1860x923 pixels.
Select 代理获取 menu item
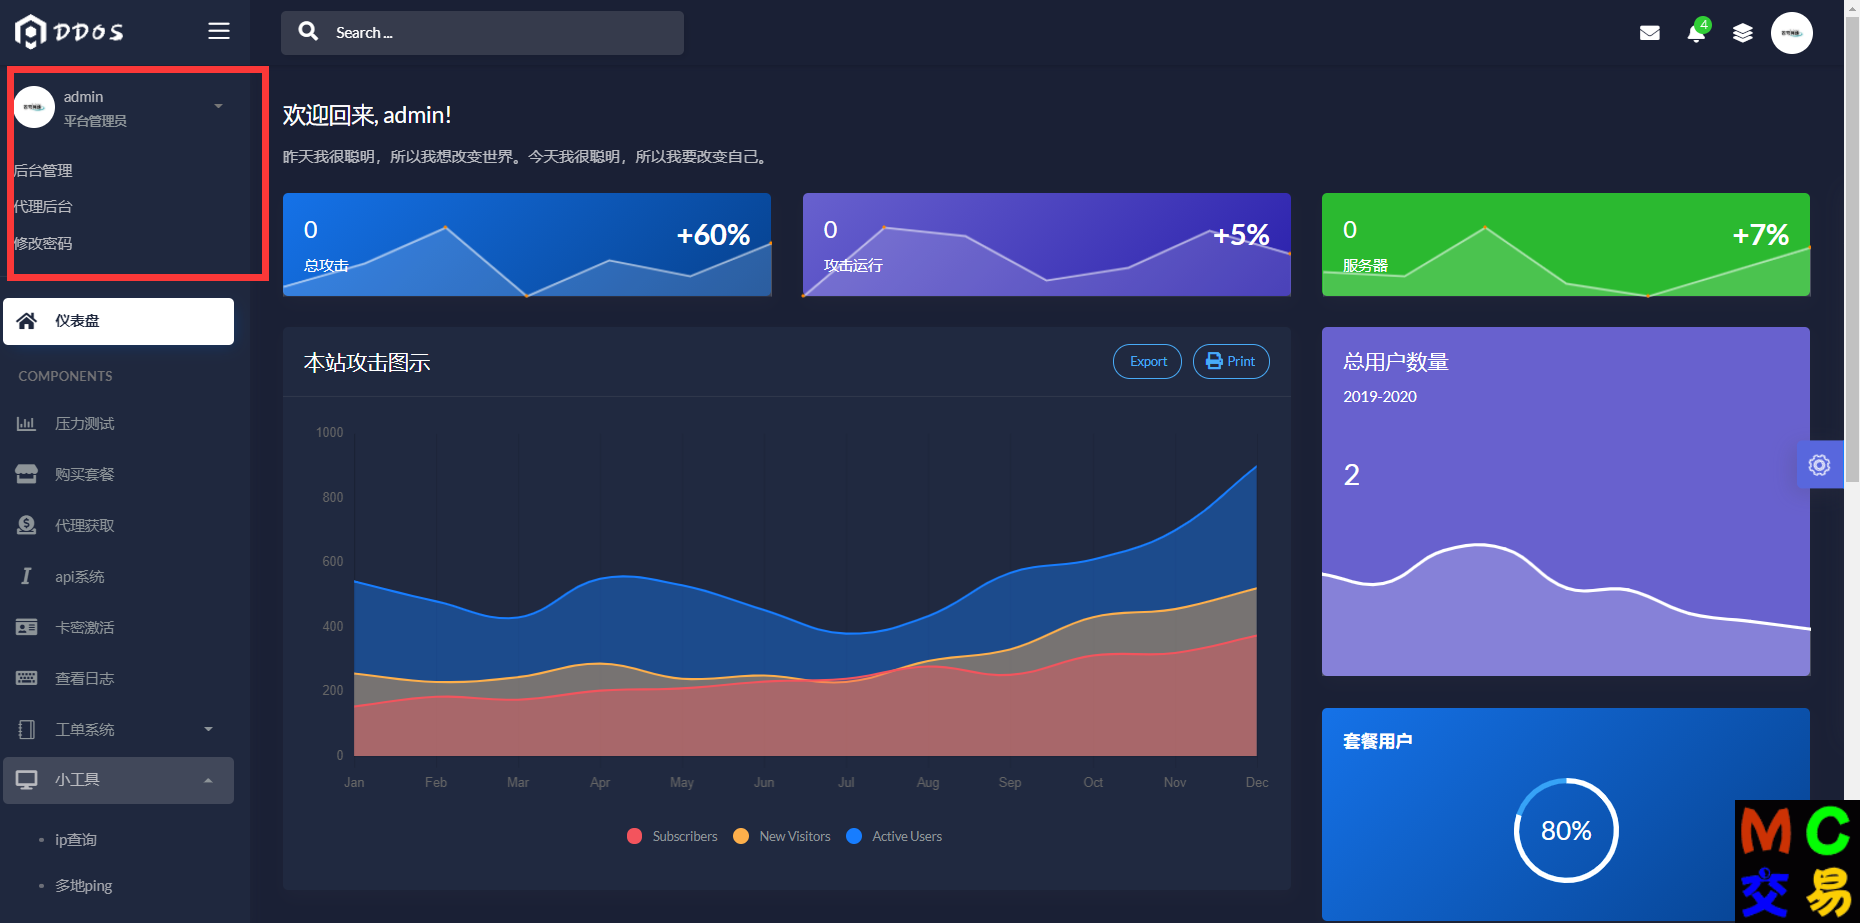point(118,525)
